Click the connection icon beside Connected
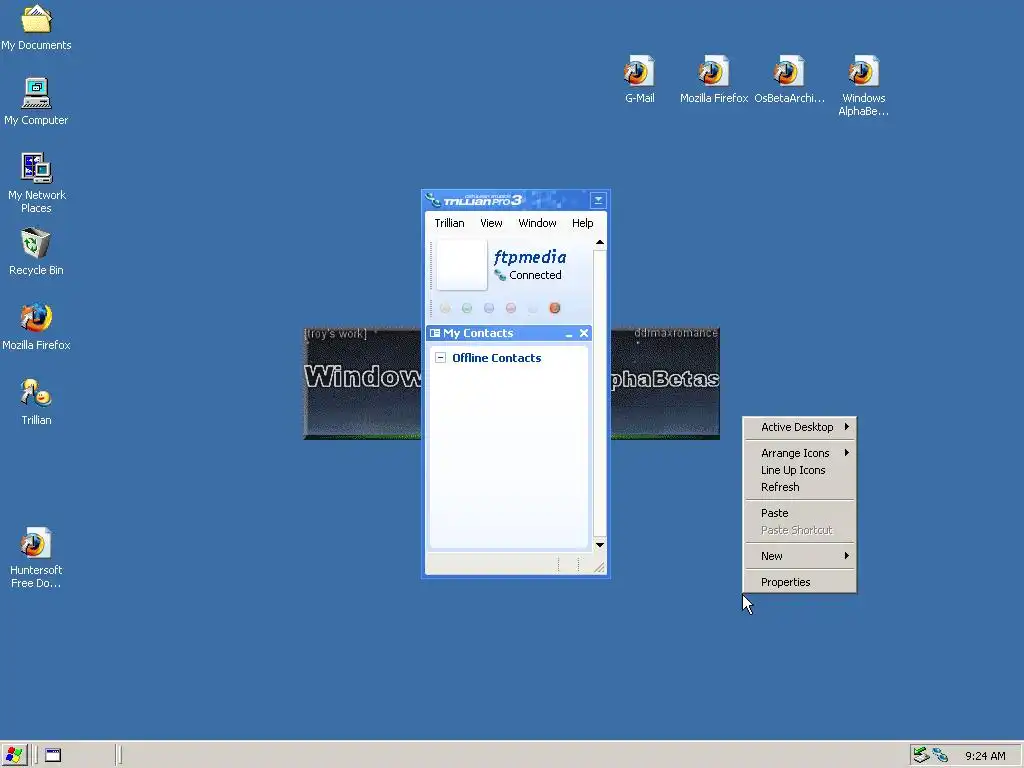Viewport: 1024px width, 768px height. point(500,275)
